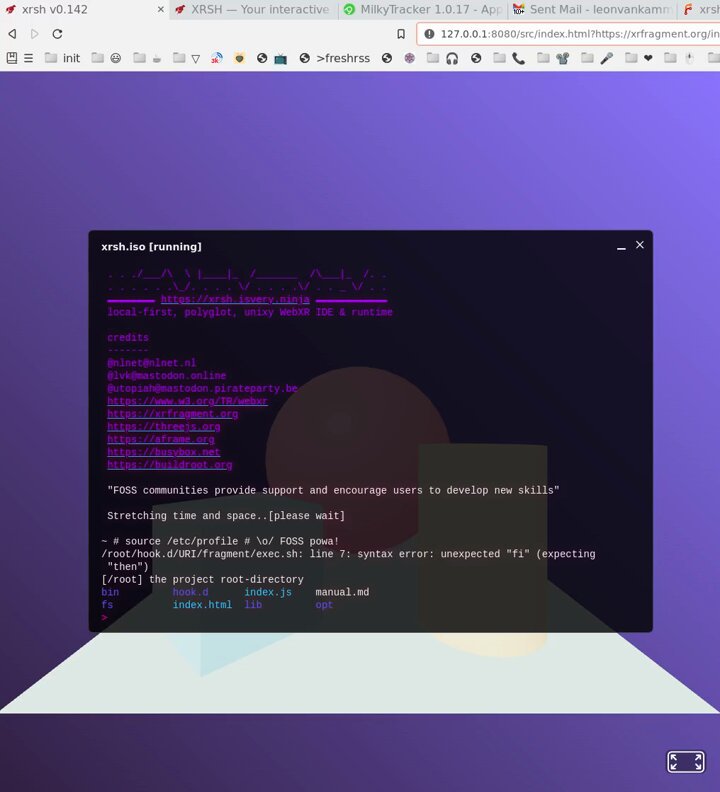The image size is (720, 792).
Task: Click the 'bin' directory listing entry
Action: [x=110, y=592]
